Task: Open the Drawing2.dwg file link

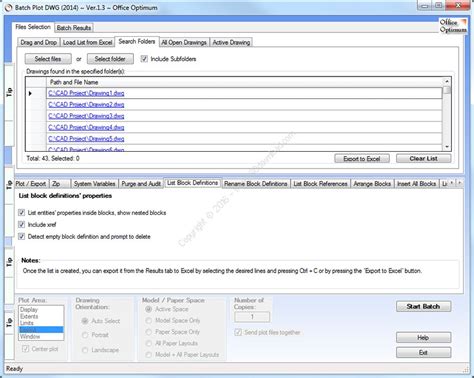Action: 86,105
